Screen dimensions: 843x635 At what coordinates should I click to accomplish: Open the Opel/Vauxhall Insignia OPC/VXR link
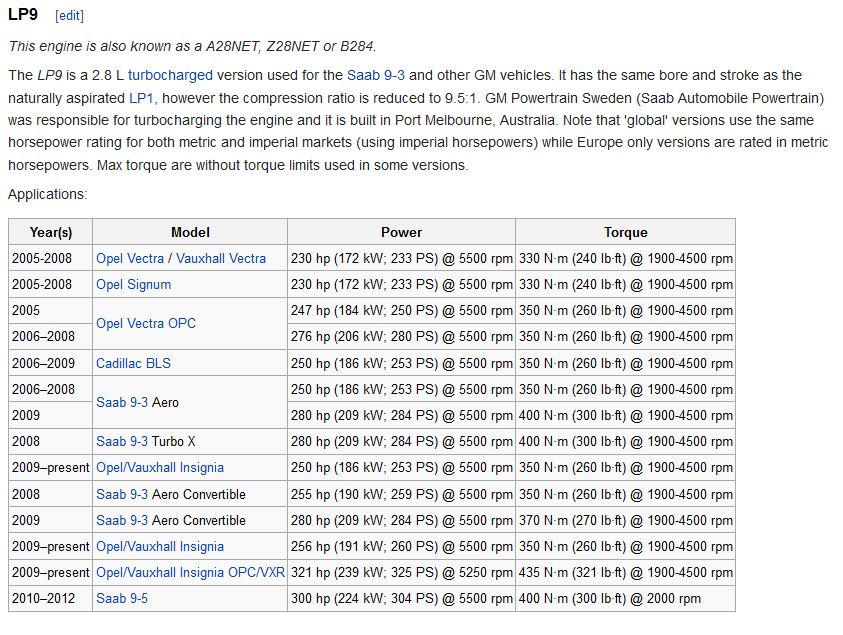(x=190, y=573)
